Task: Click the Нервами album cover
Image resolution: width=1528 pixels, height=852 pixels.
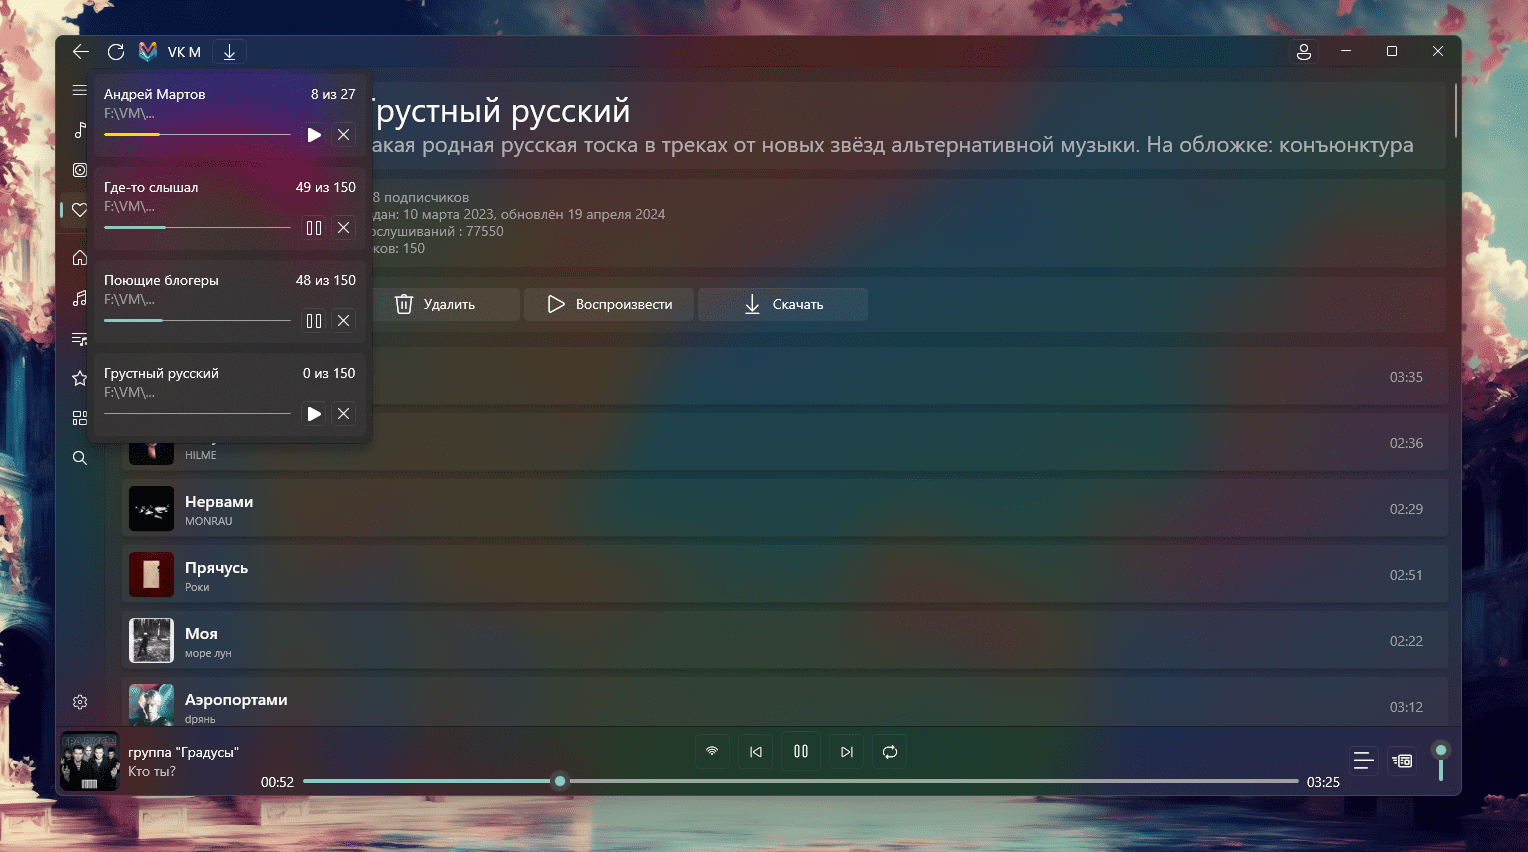Action: pyautogui.click(x=151, y=509)
